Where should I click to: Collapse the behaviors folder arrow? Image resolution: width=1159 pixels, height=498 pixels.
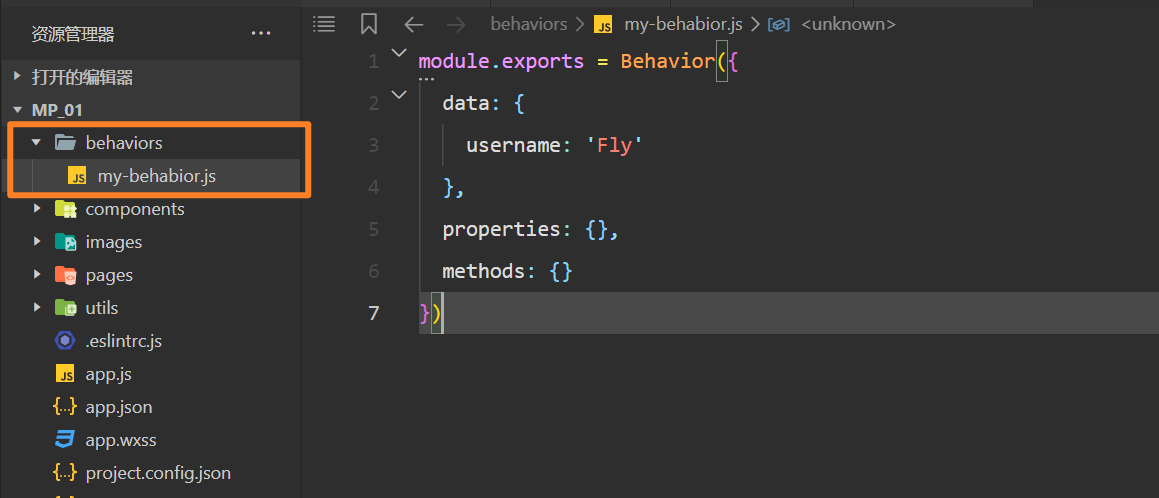36,142
